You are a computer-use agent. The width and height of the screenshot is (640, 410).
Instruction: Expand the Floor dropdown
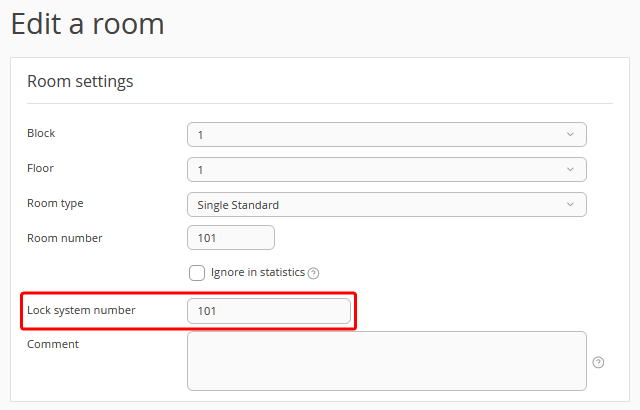click(x=386, y=169)
